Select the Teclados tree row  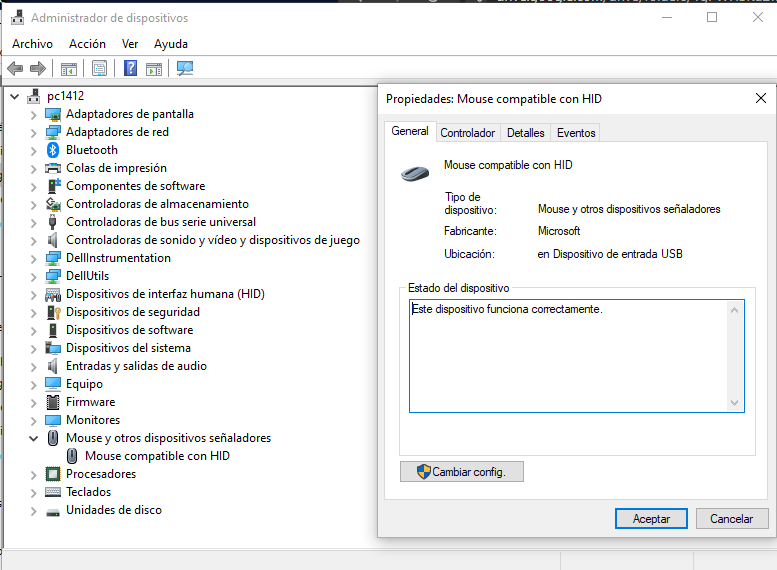point(89,492)
